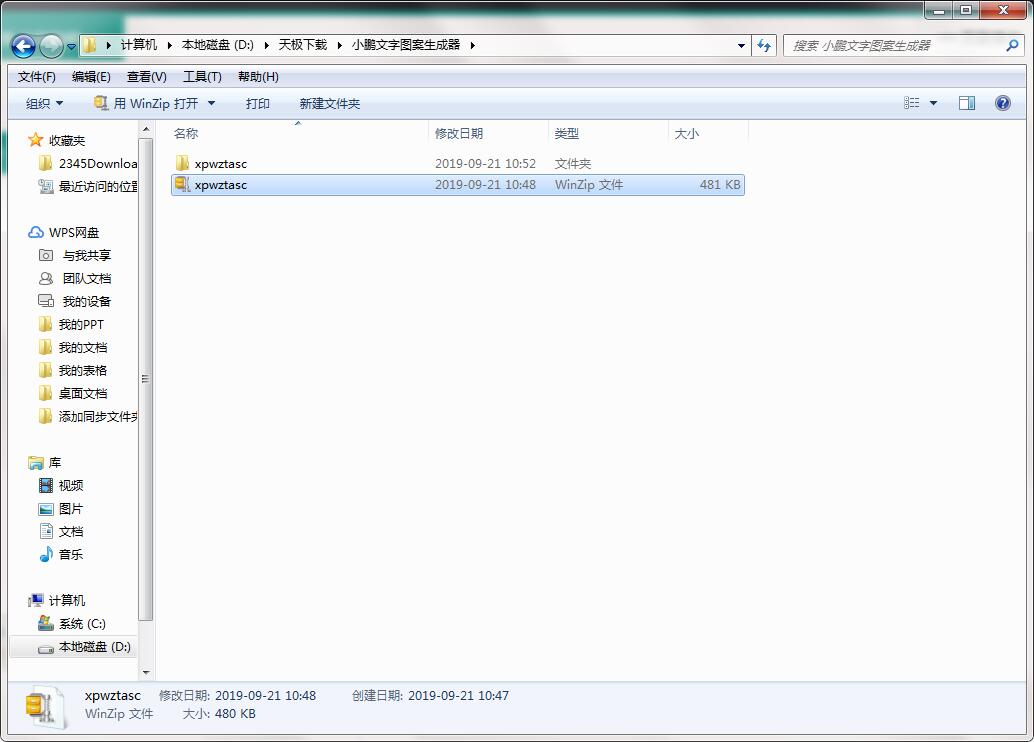Click the 新建文件夹 button
This screenshot has width=1034, height=742.
pyautogui.click(x=330, y=102)
